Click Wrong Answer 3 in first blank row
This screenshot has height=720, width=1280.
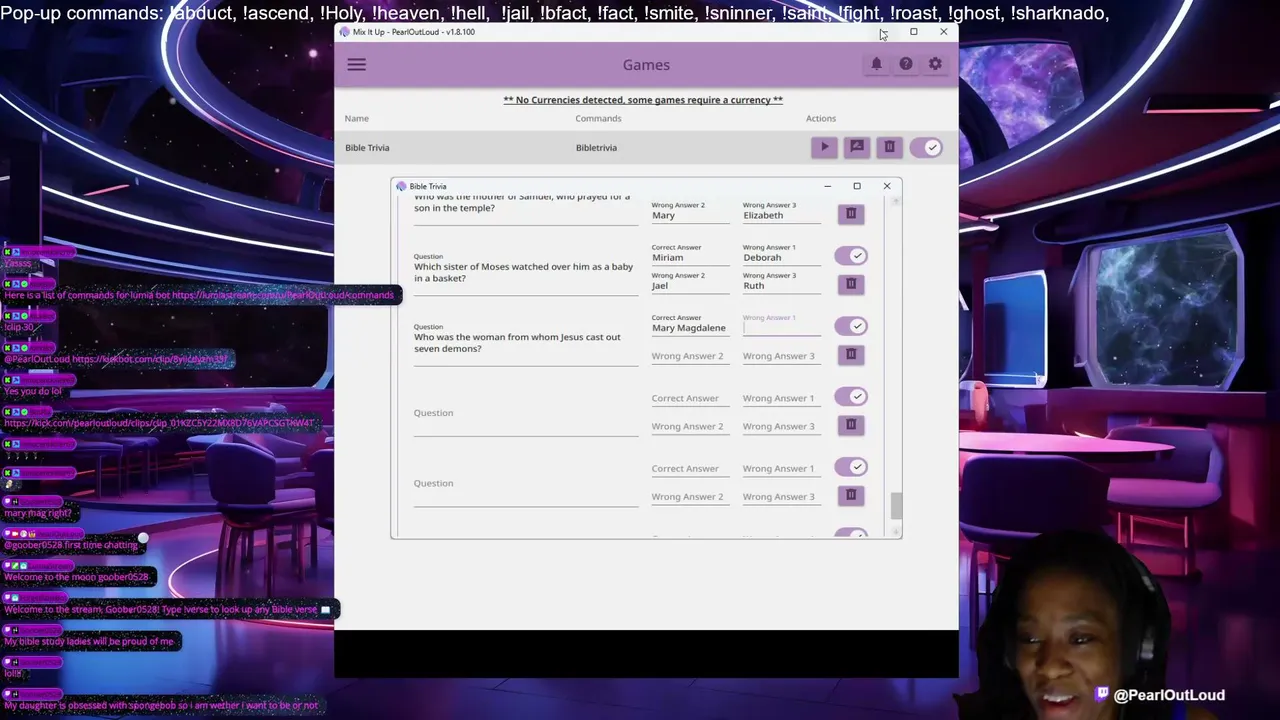click(x=781, y=426)
